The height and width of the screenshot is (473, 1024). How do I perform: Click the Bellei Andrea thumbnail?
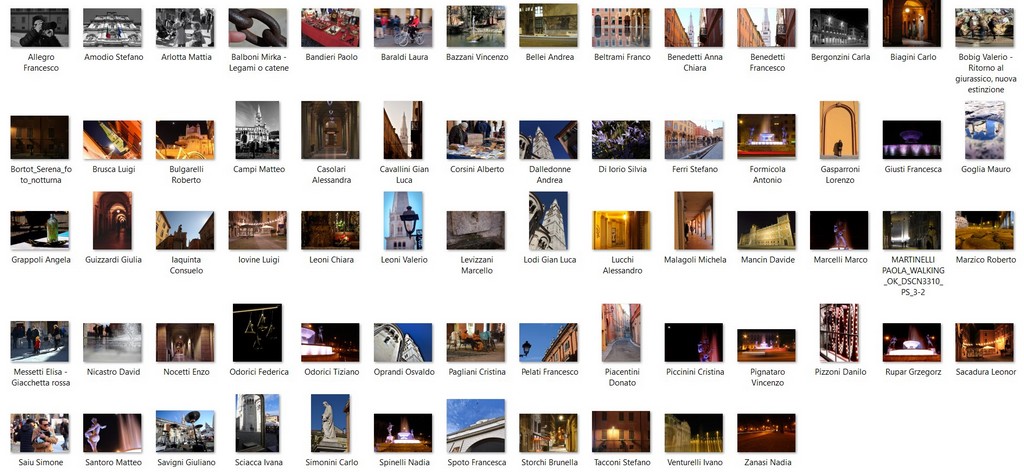tap(549, 25)
